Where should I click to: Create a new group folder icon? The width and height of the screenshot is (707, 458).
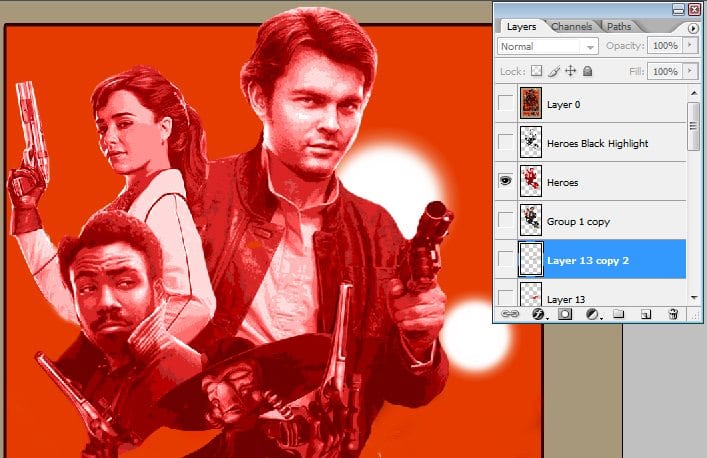click(x=619, y=314)
